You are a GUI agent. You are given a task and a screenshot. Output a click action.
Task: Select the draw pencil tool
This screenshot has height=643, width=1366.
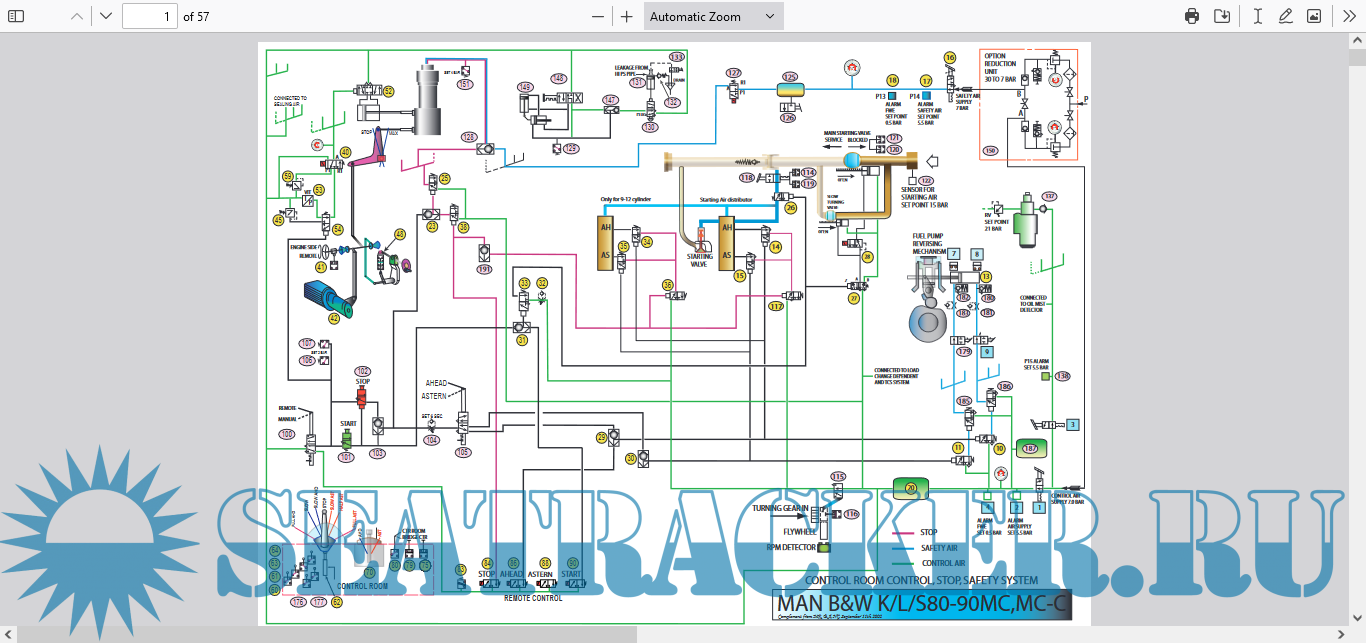coord(1285,16)
